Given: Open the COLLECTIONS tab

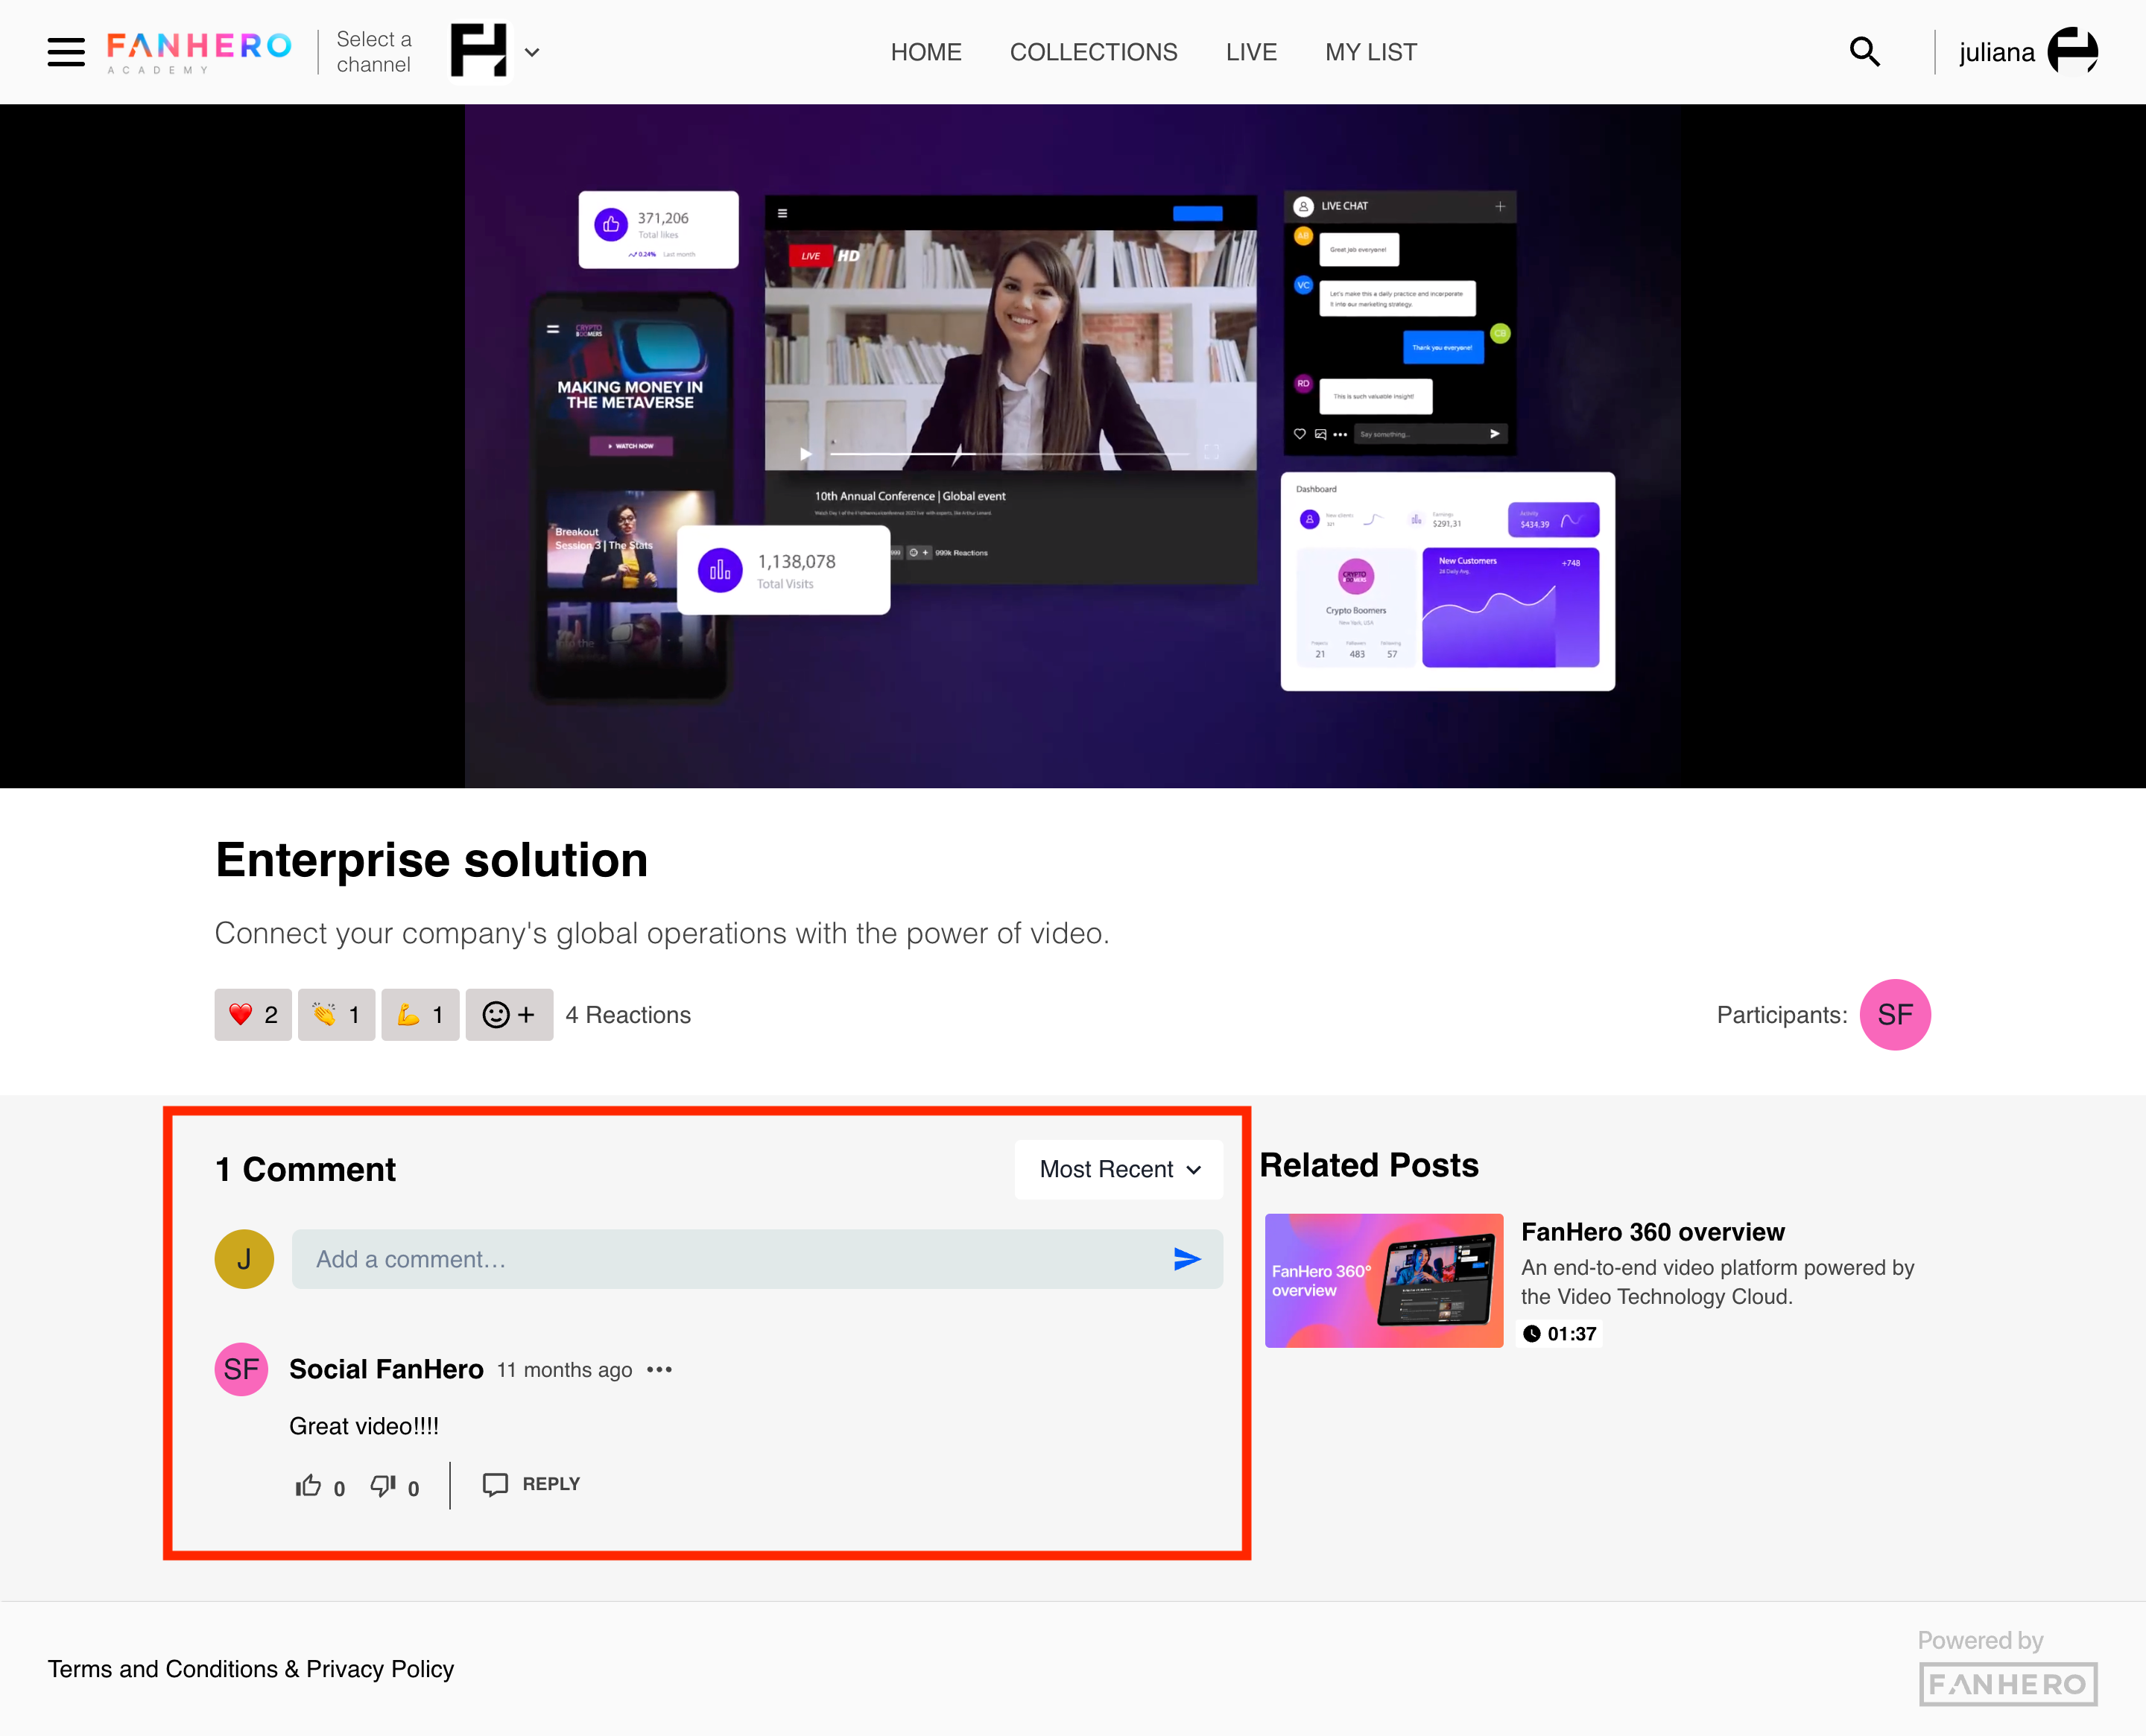Looking at the screenshot, I should coord(1093,52).
